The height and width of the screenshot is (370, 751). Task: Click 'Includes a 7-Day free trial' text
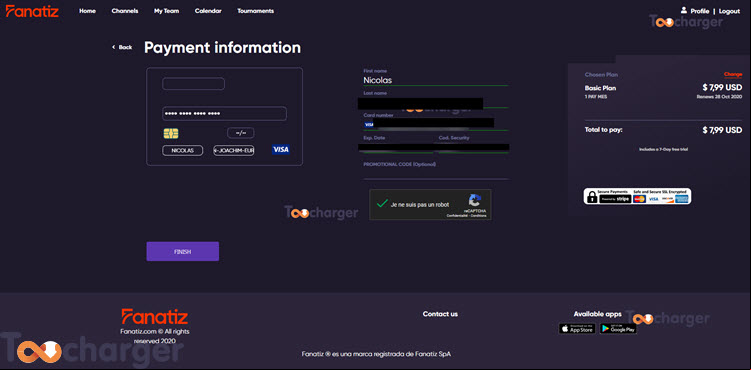pyautogui.click(x=663, y=149)
